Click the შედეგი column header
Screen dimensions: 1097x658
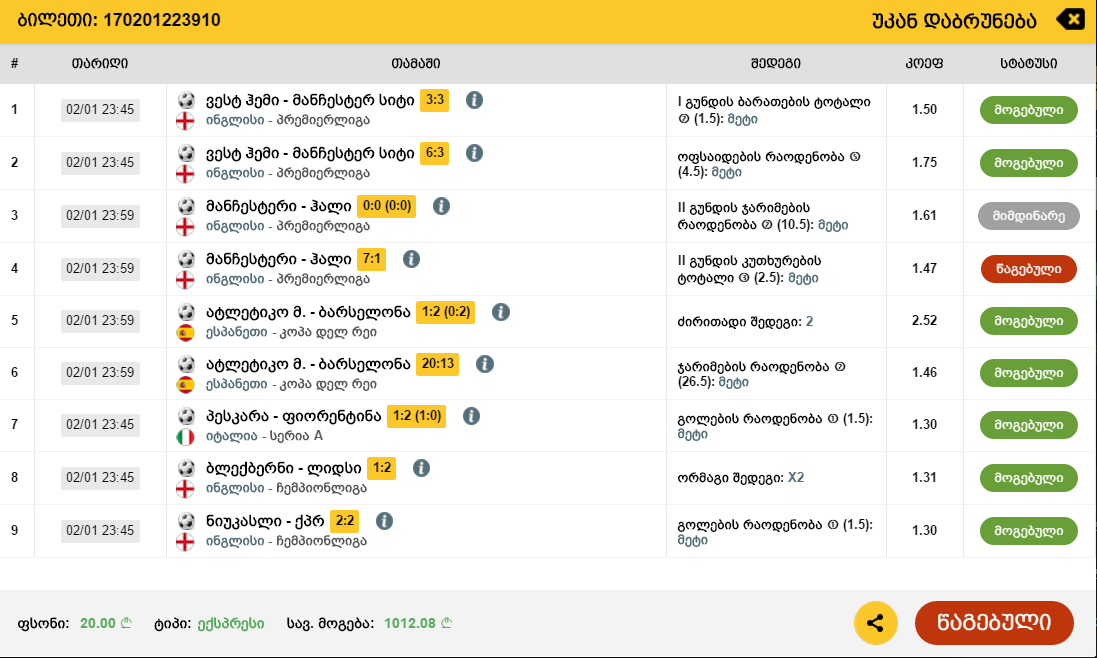tap(776, 64)
